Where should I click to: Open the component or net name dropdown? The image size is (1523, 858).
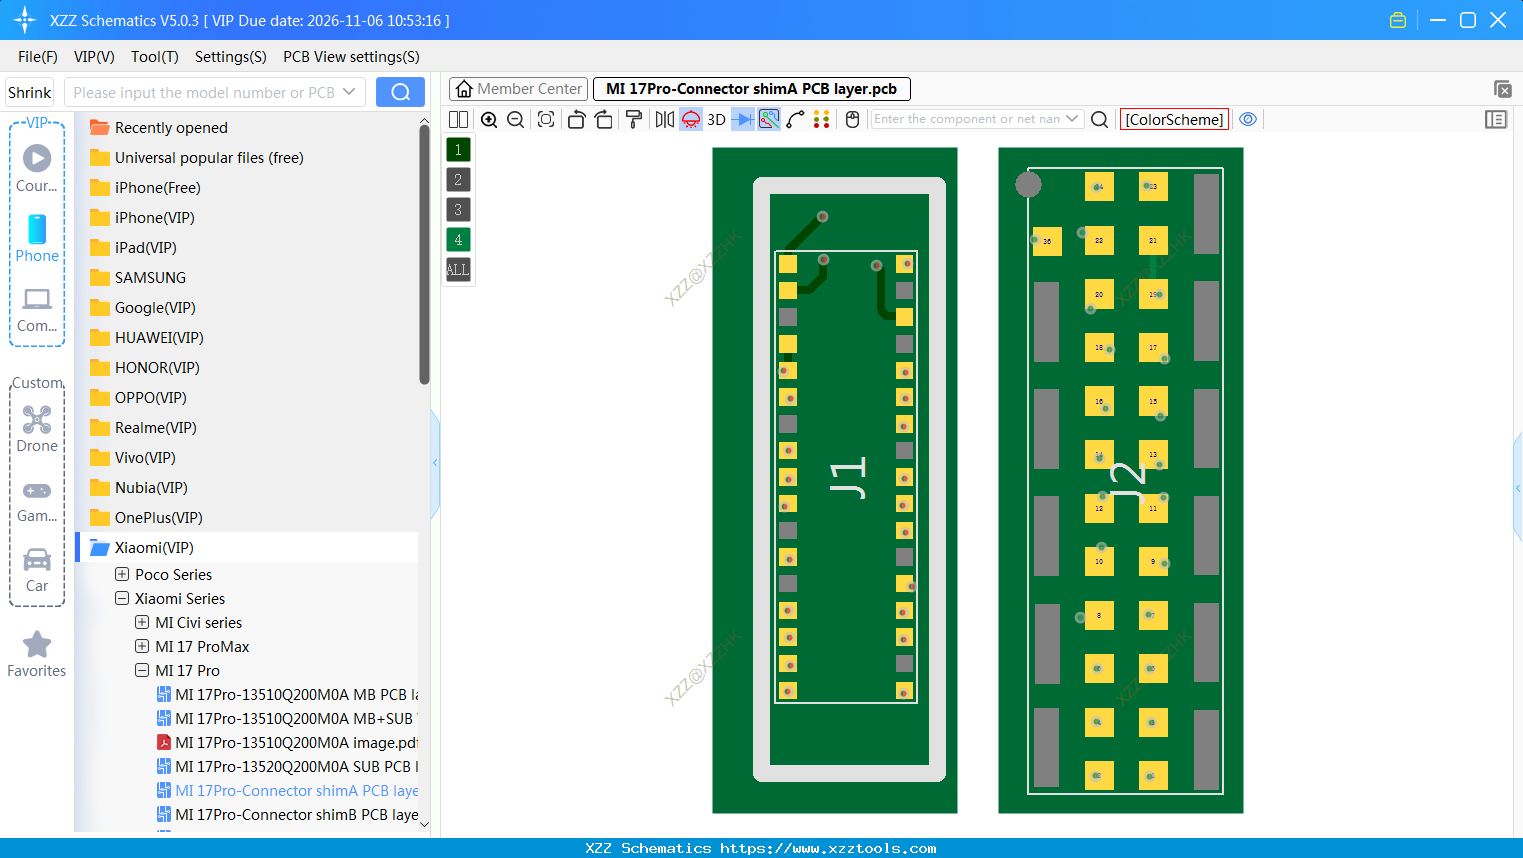1072,119
